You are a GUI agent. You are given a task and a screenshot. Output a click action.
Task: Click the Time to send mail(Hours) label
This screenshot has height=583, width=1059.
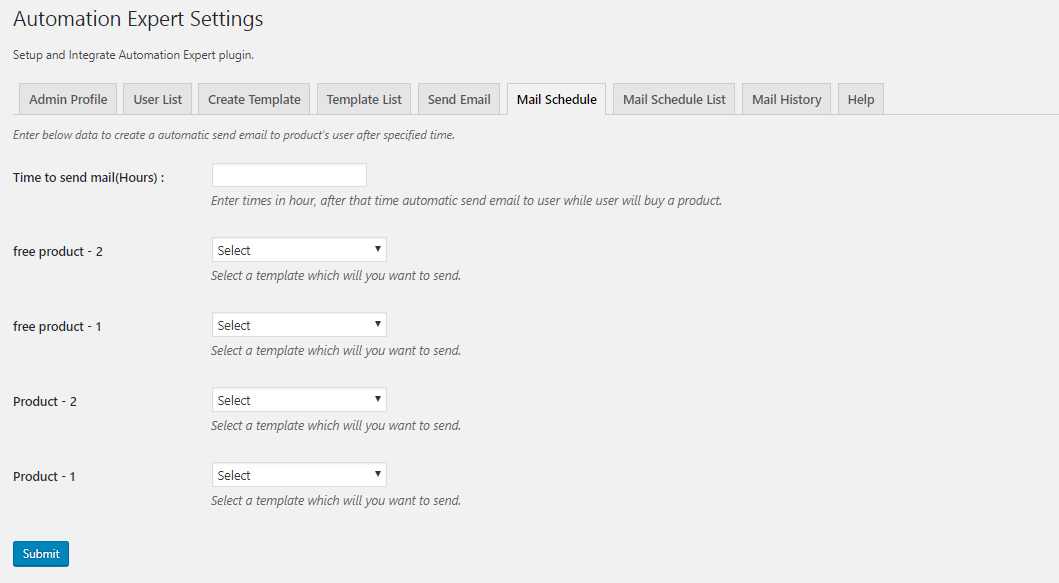[88, 177]
